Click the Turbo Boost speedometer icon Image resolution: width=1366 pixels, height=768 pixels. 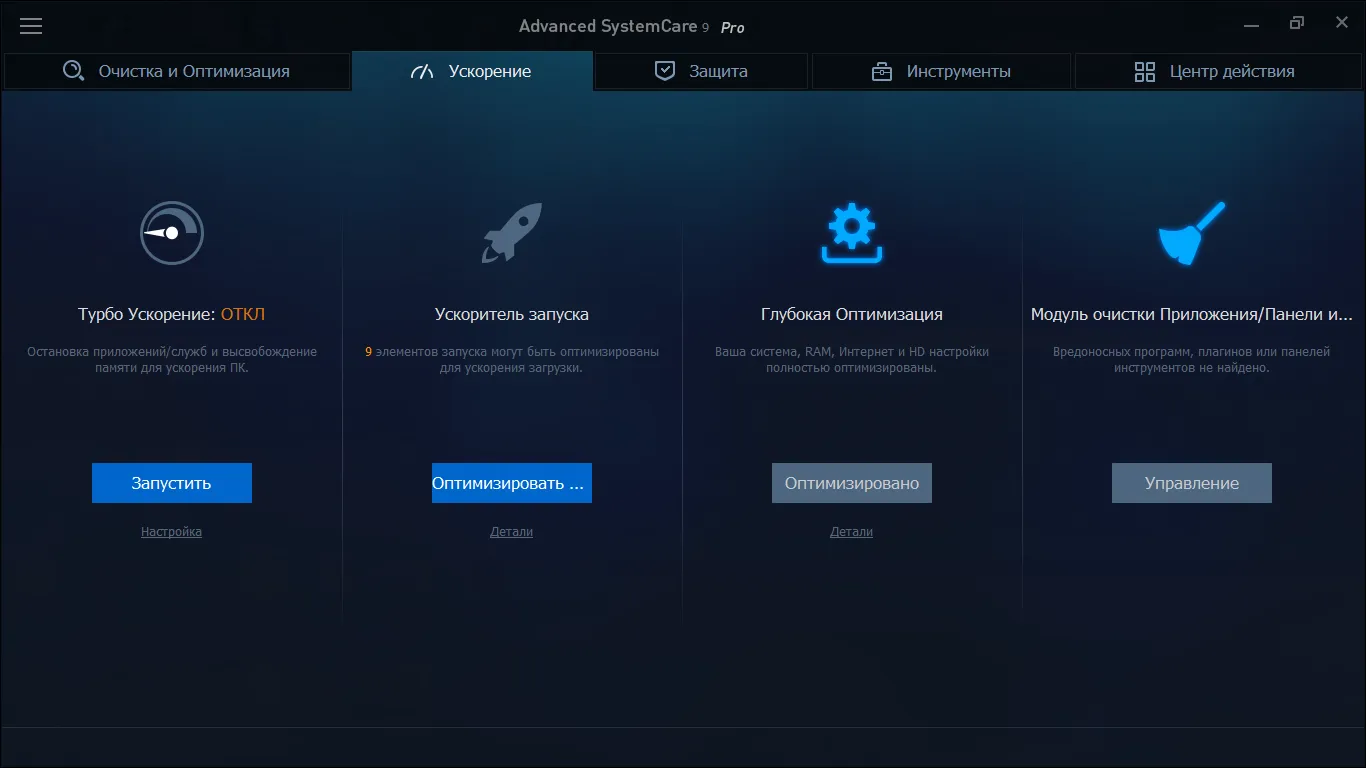click(172, 233)
